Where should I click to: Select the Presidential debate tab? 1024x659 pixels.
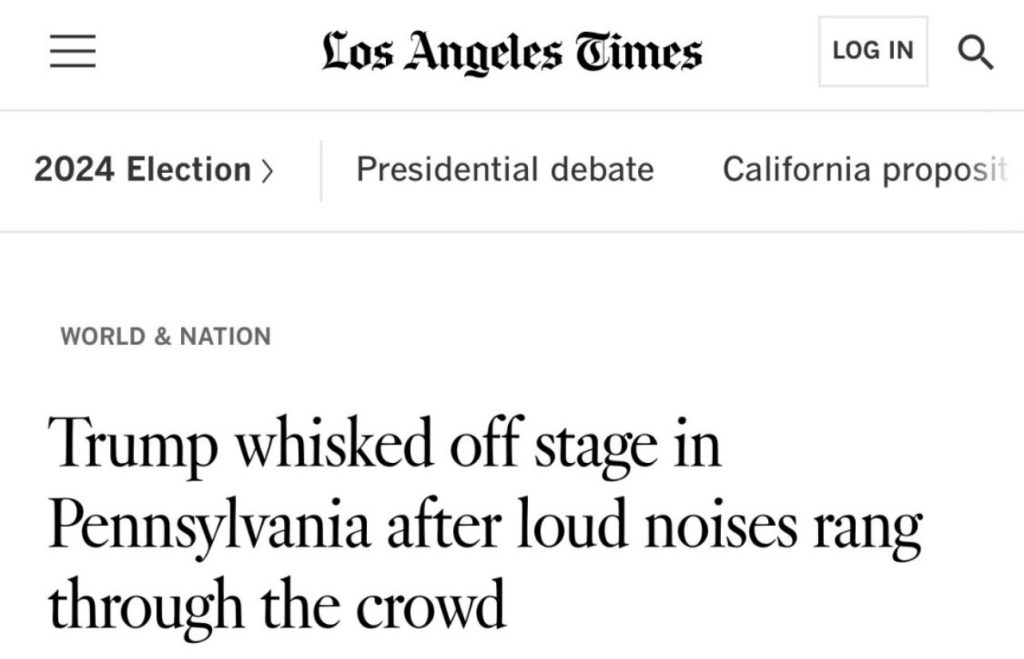[505, 170]
